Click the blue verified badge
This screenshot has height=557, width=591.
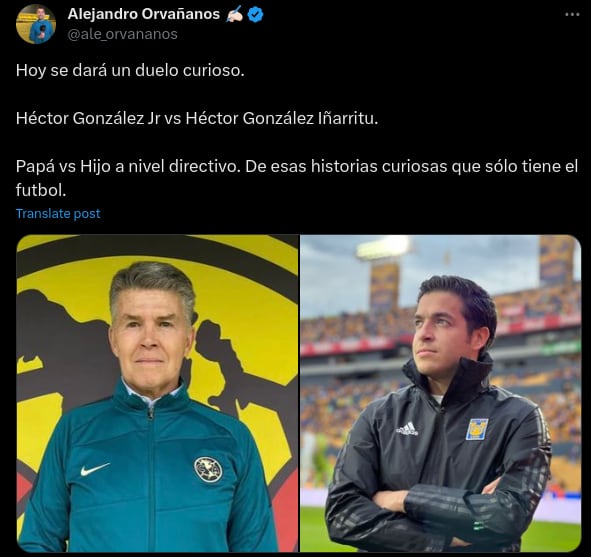(x=256, y=14)
